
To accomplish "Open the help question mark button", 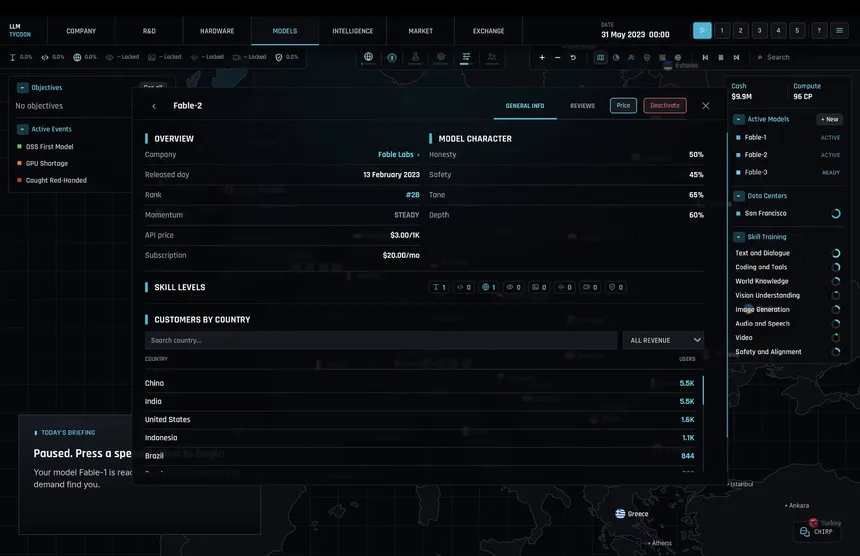I will pyautogui.click(x=819, y=31).
